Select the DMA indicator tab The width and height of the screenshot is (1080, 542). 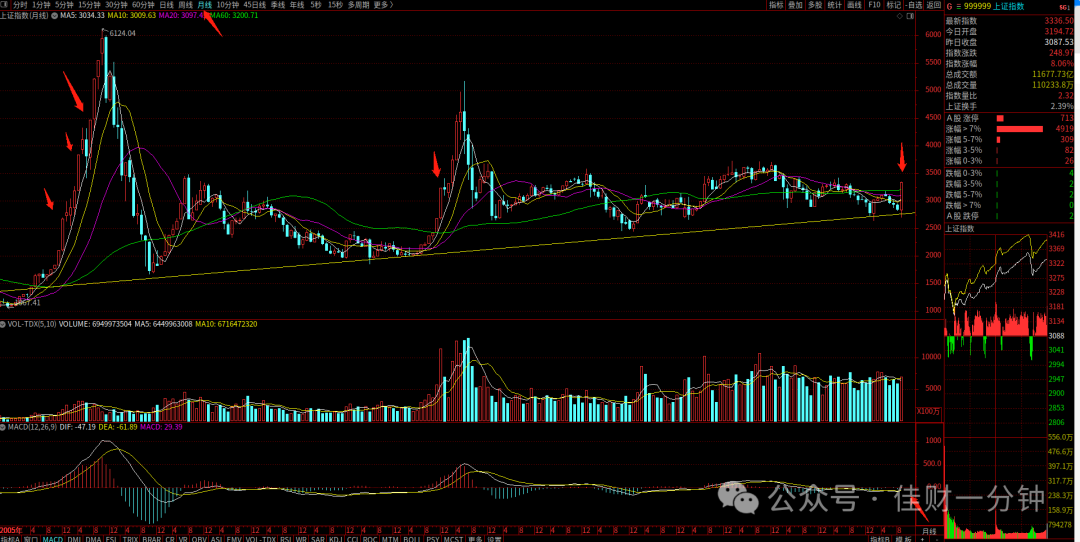93,538
